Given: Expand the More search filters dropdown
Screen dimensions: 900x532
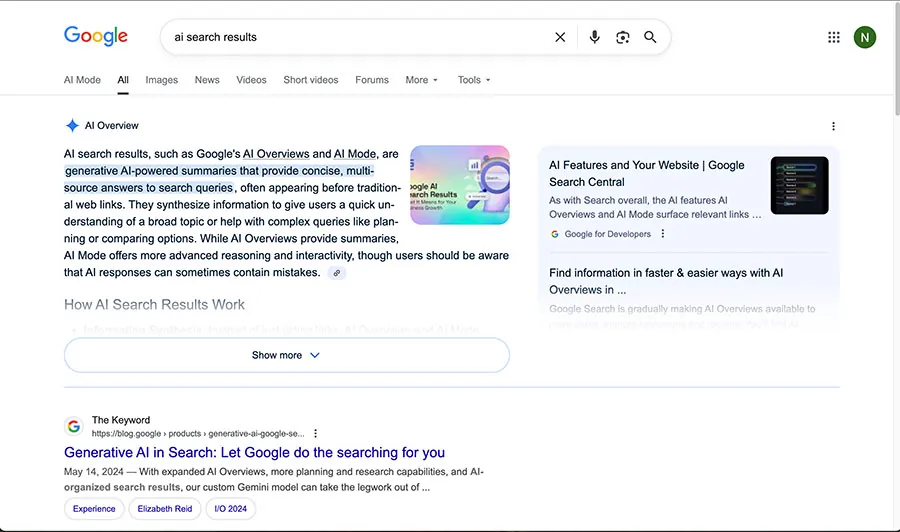Looking at the screenshot, I should pos(421,80).
